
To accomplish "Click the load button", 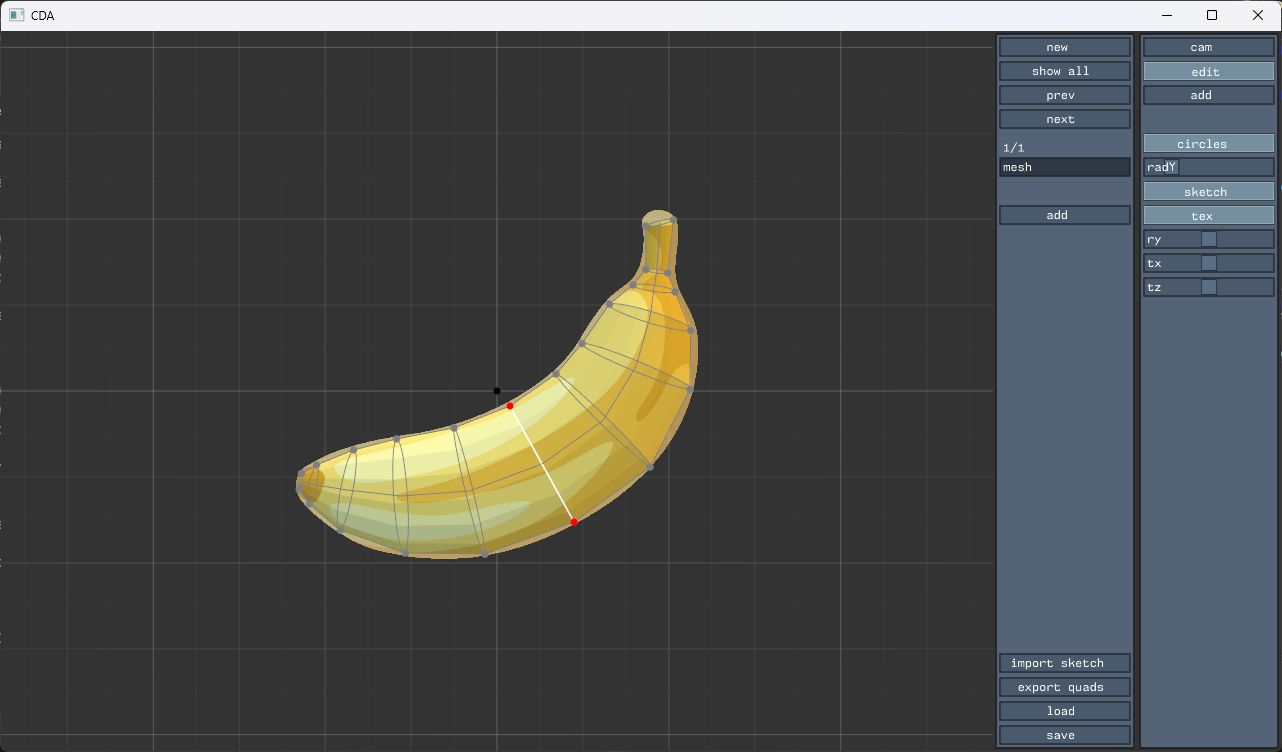I will pyautogui.click(x=1064, y=711).
